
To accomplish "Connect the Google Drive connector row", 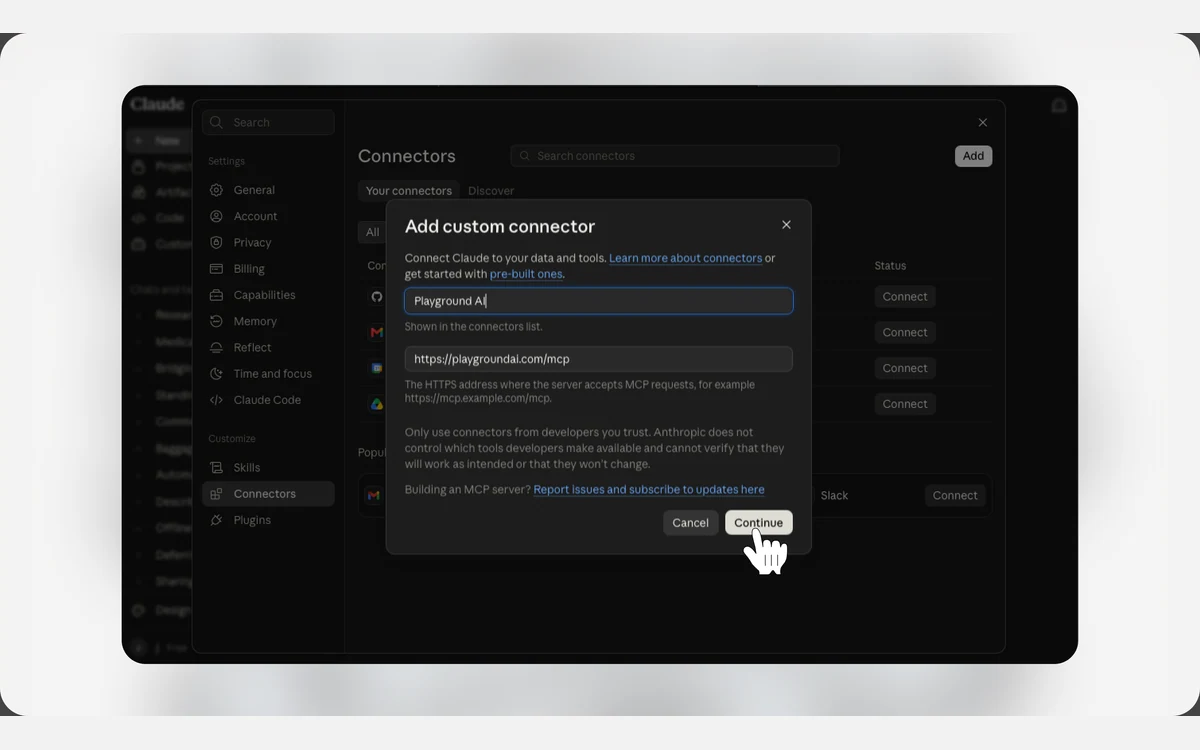I will pos(905,404).
